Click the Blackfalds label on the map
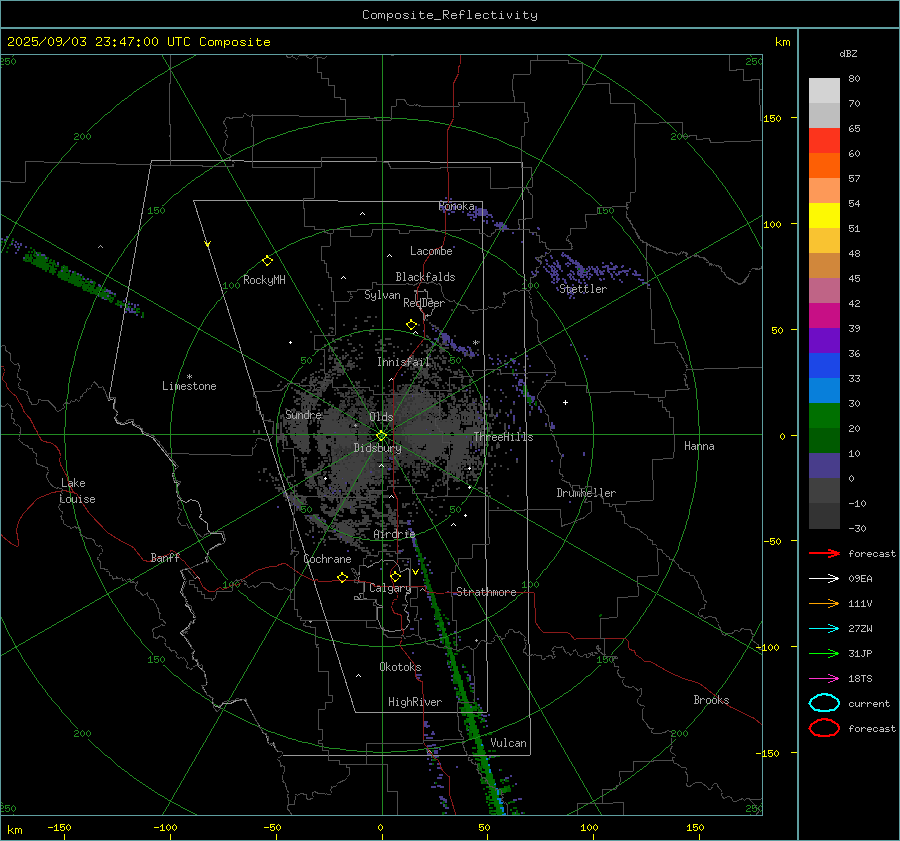 click(x=425, y=277)
